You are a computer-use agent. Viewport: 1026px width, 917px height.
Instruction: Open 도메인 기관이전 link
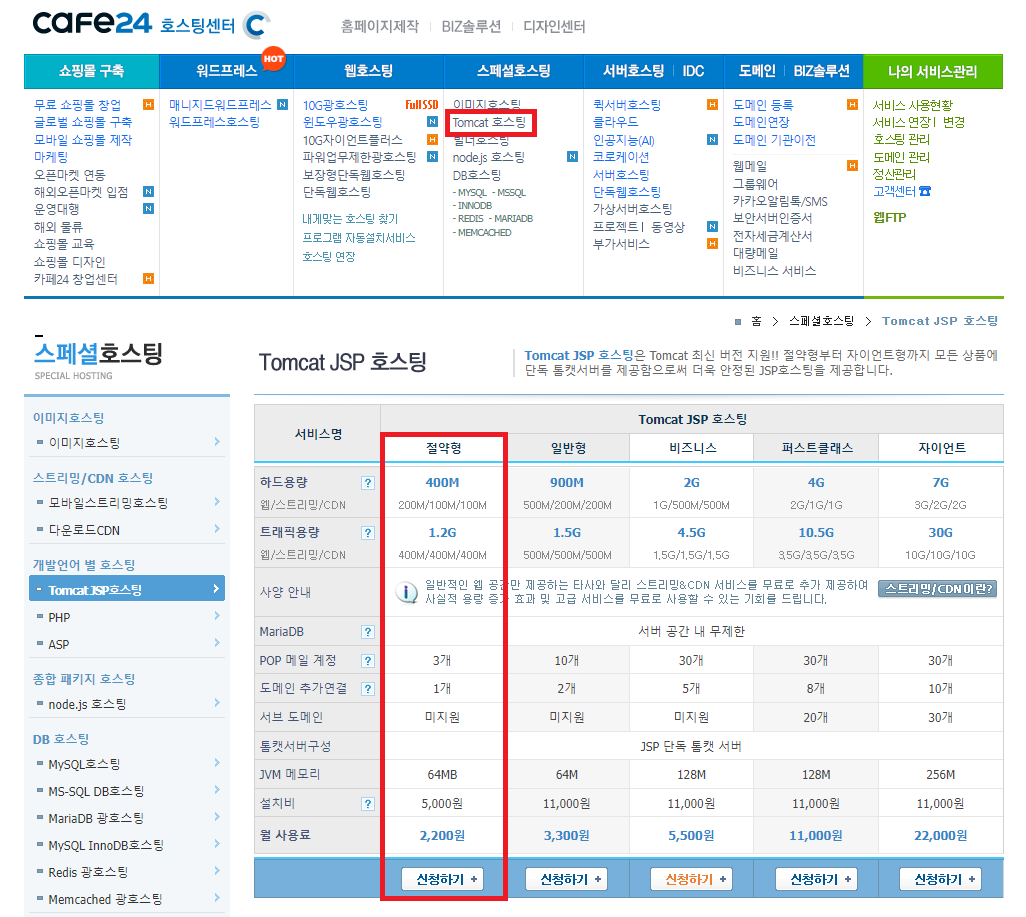click(774, 139)
